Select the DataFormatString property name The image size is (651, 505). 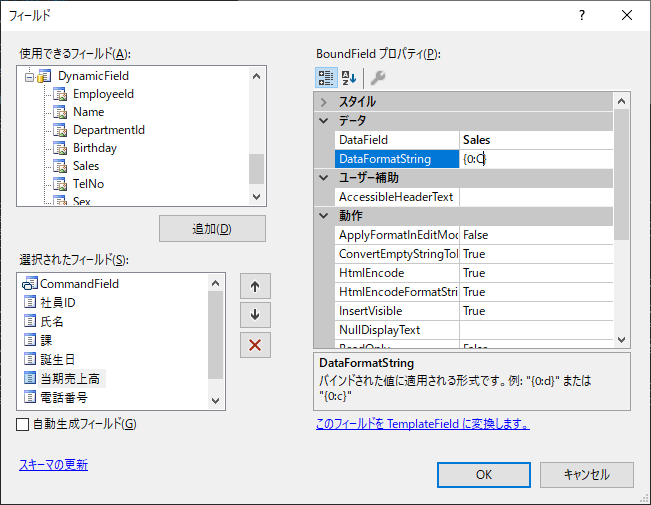(396, 159)
